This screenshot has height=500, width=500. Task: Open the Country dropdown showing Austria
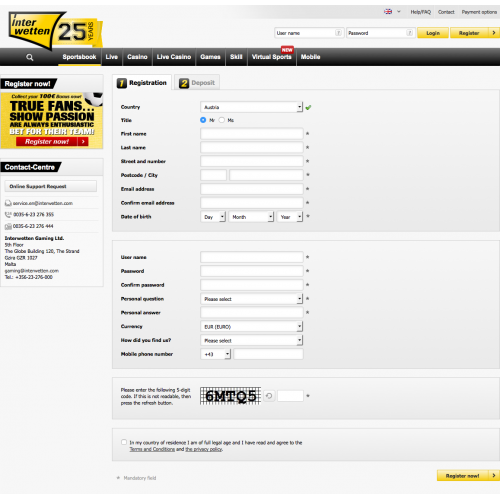coord(252,107)
